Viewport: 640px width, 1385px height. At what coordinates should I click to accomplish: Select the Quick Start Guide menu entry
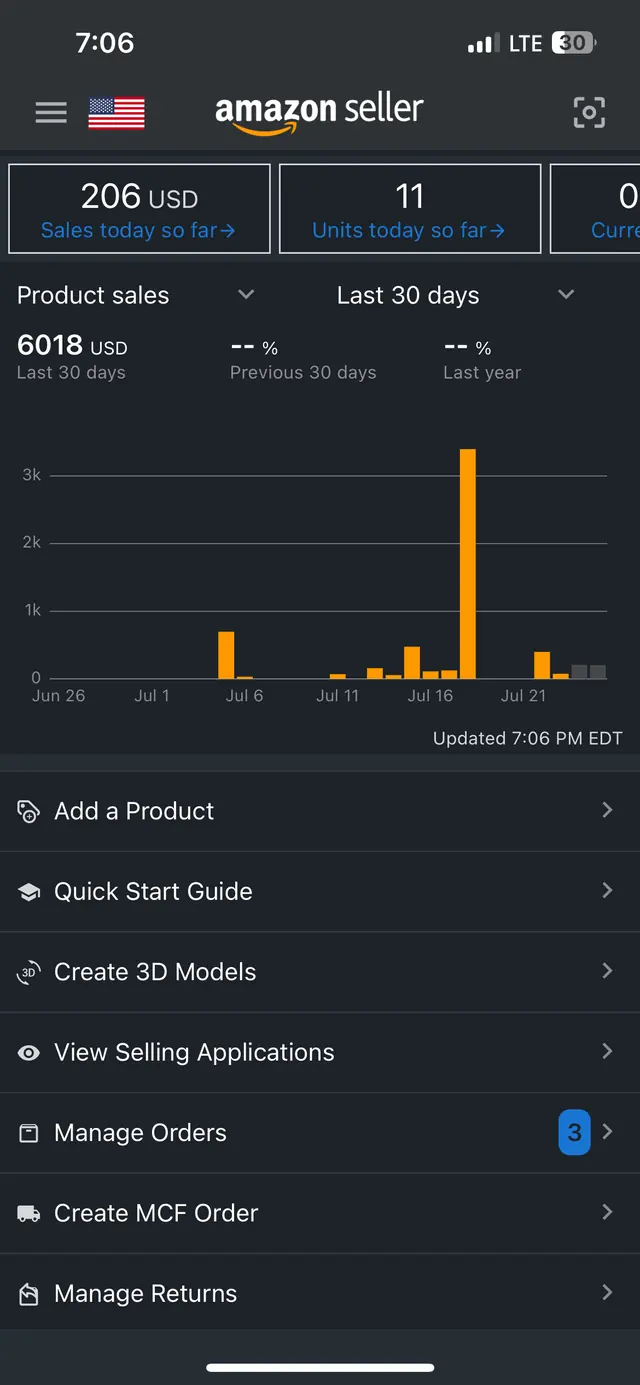[320, 892]
